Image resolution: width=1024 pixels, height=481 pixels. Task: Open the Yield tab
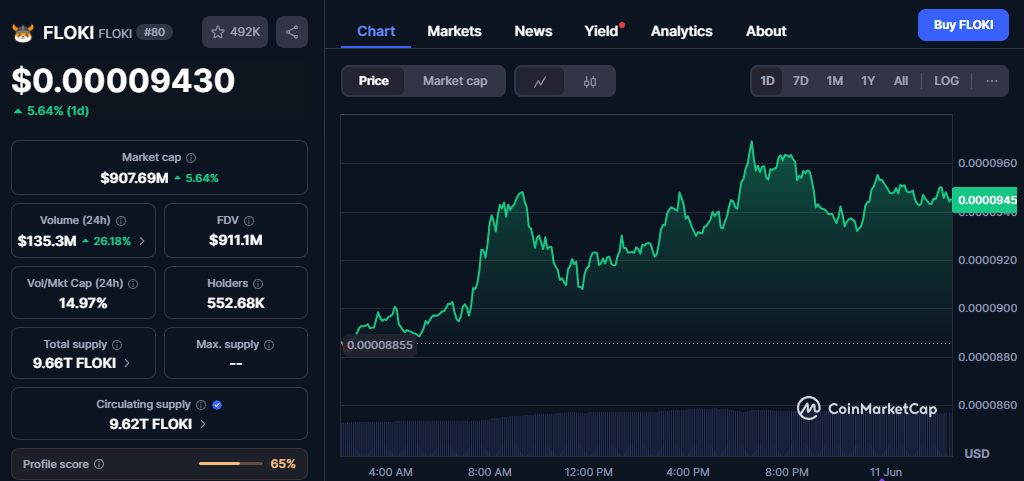pyautogui.click(x=601, y=31)
